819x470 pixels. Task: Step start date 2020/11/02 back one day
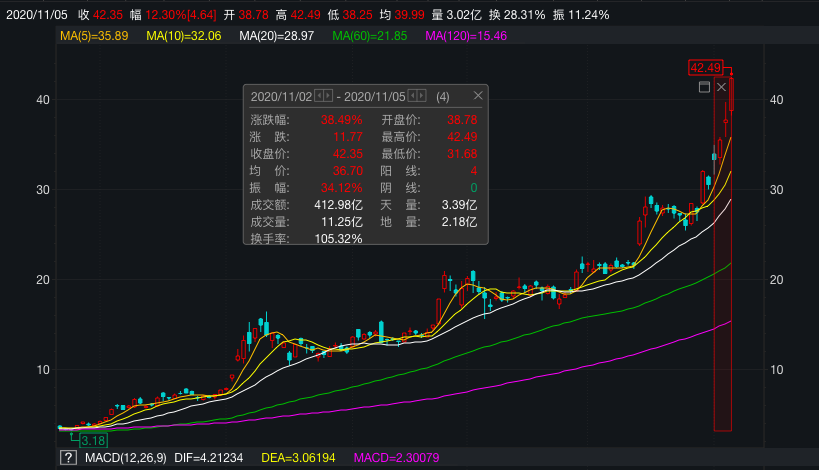coord(318,96)
